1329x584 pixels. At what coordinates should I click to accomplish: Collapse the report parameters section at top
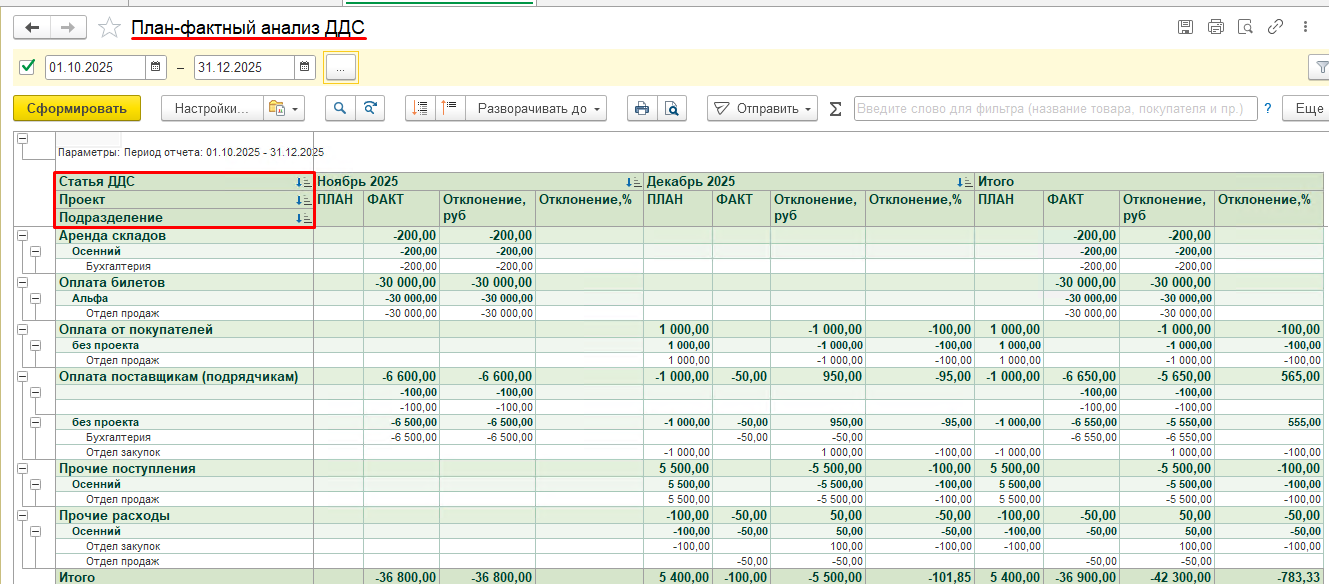point(21,139)
